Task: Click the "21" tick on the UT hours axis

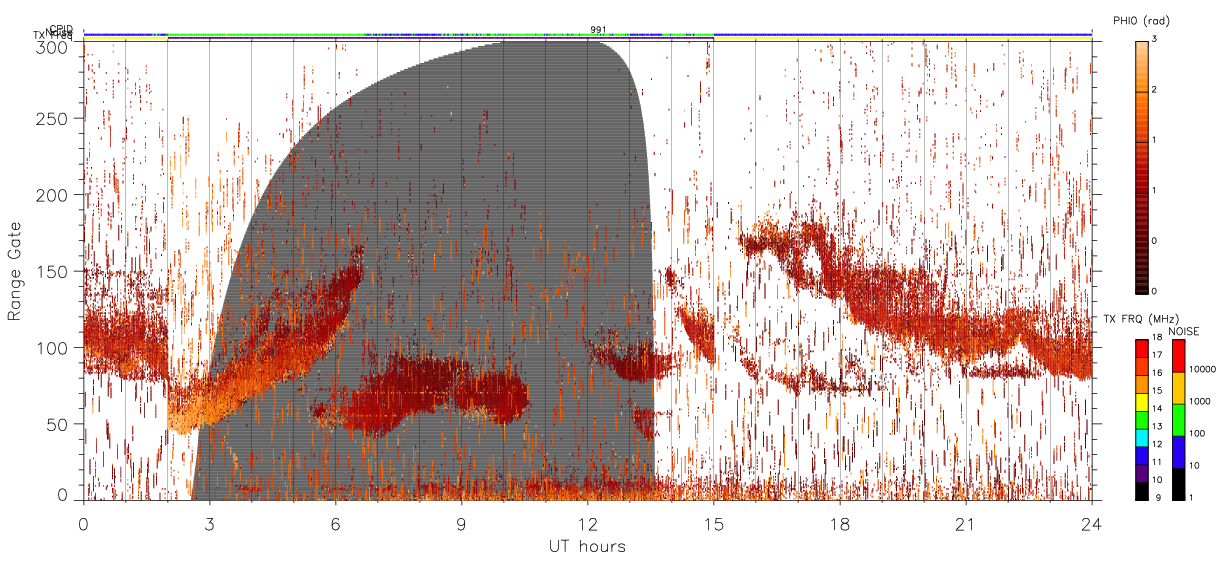Action: pyautogui.click(x=966, y=523)
